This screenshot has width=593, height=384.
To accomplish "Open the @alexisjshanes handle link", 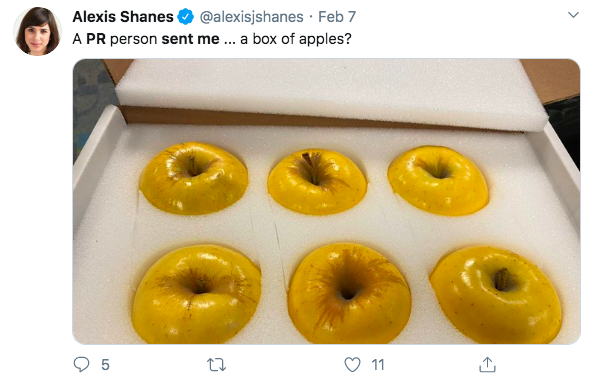I will click(x=251, y=17).
